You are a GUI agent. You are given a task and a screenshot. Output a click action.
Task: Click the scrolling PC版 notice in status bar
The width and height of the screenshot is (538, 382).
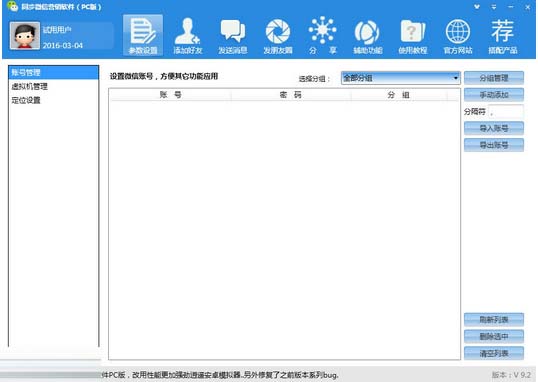[220, 375]
